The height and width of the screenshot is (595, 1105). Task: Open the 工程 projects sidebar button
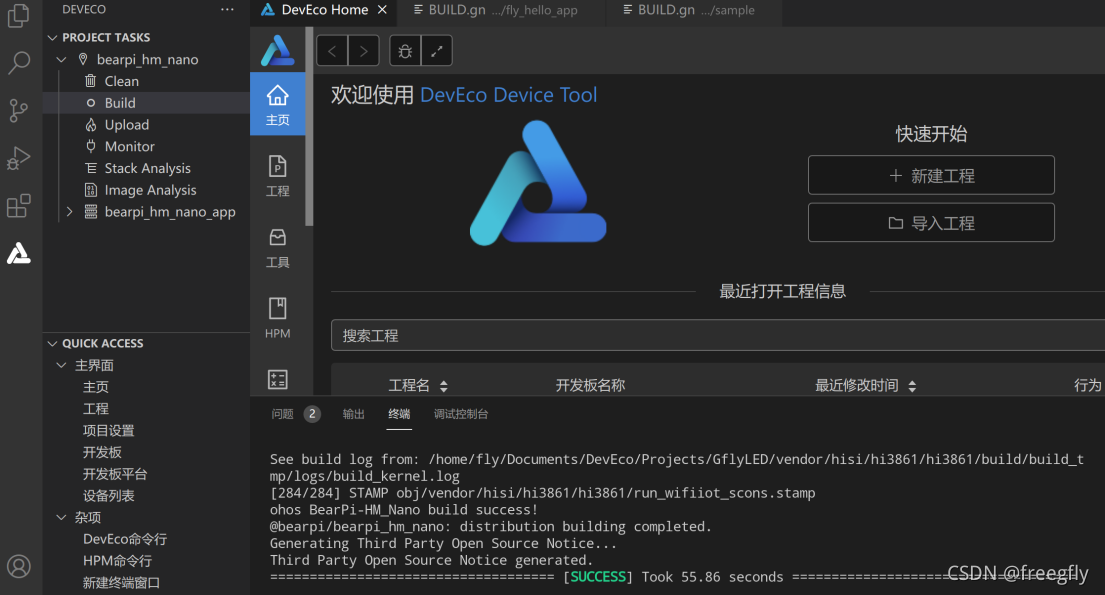pos(278,176)
